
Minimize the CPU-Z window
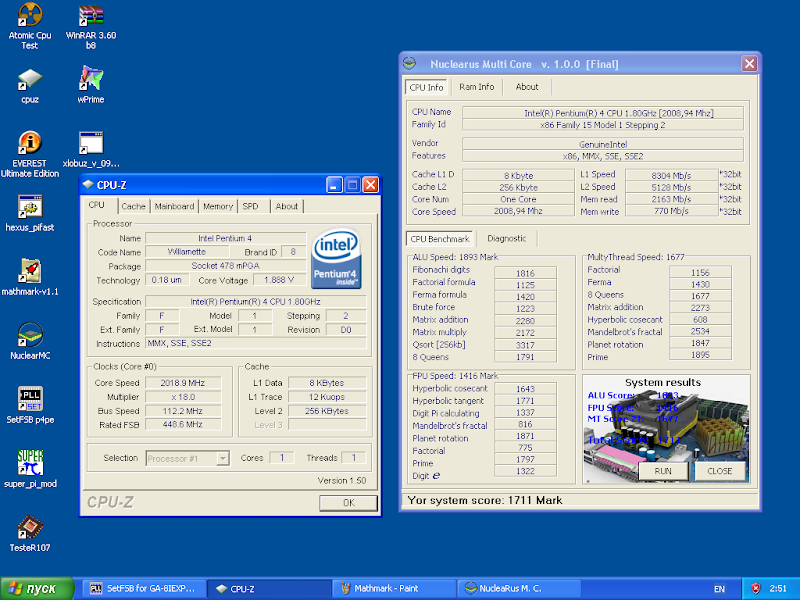[x=334, y=185]
